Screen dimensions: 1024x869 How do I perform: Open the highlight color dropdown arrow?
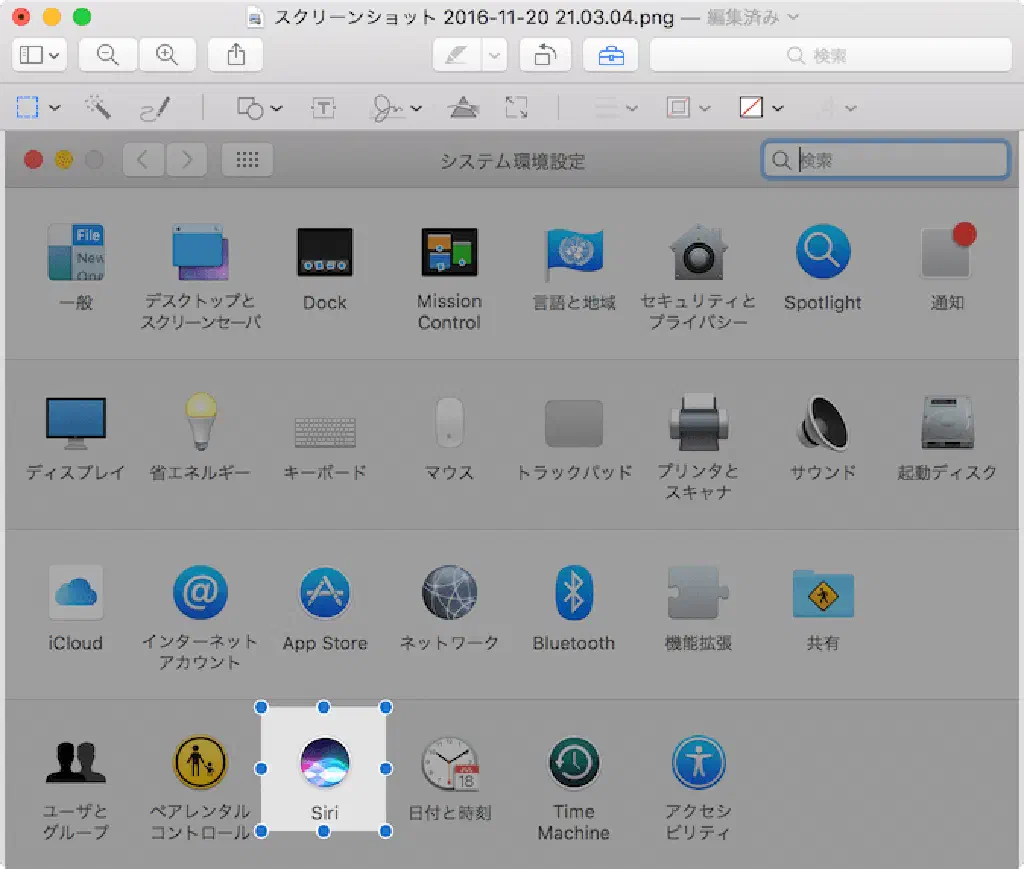[494, 56]
